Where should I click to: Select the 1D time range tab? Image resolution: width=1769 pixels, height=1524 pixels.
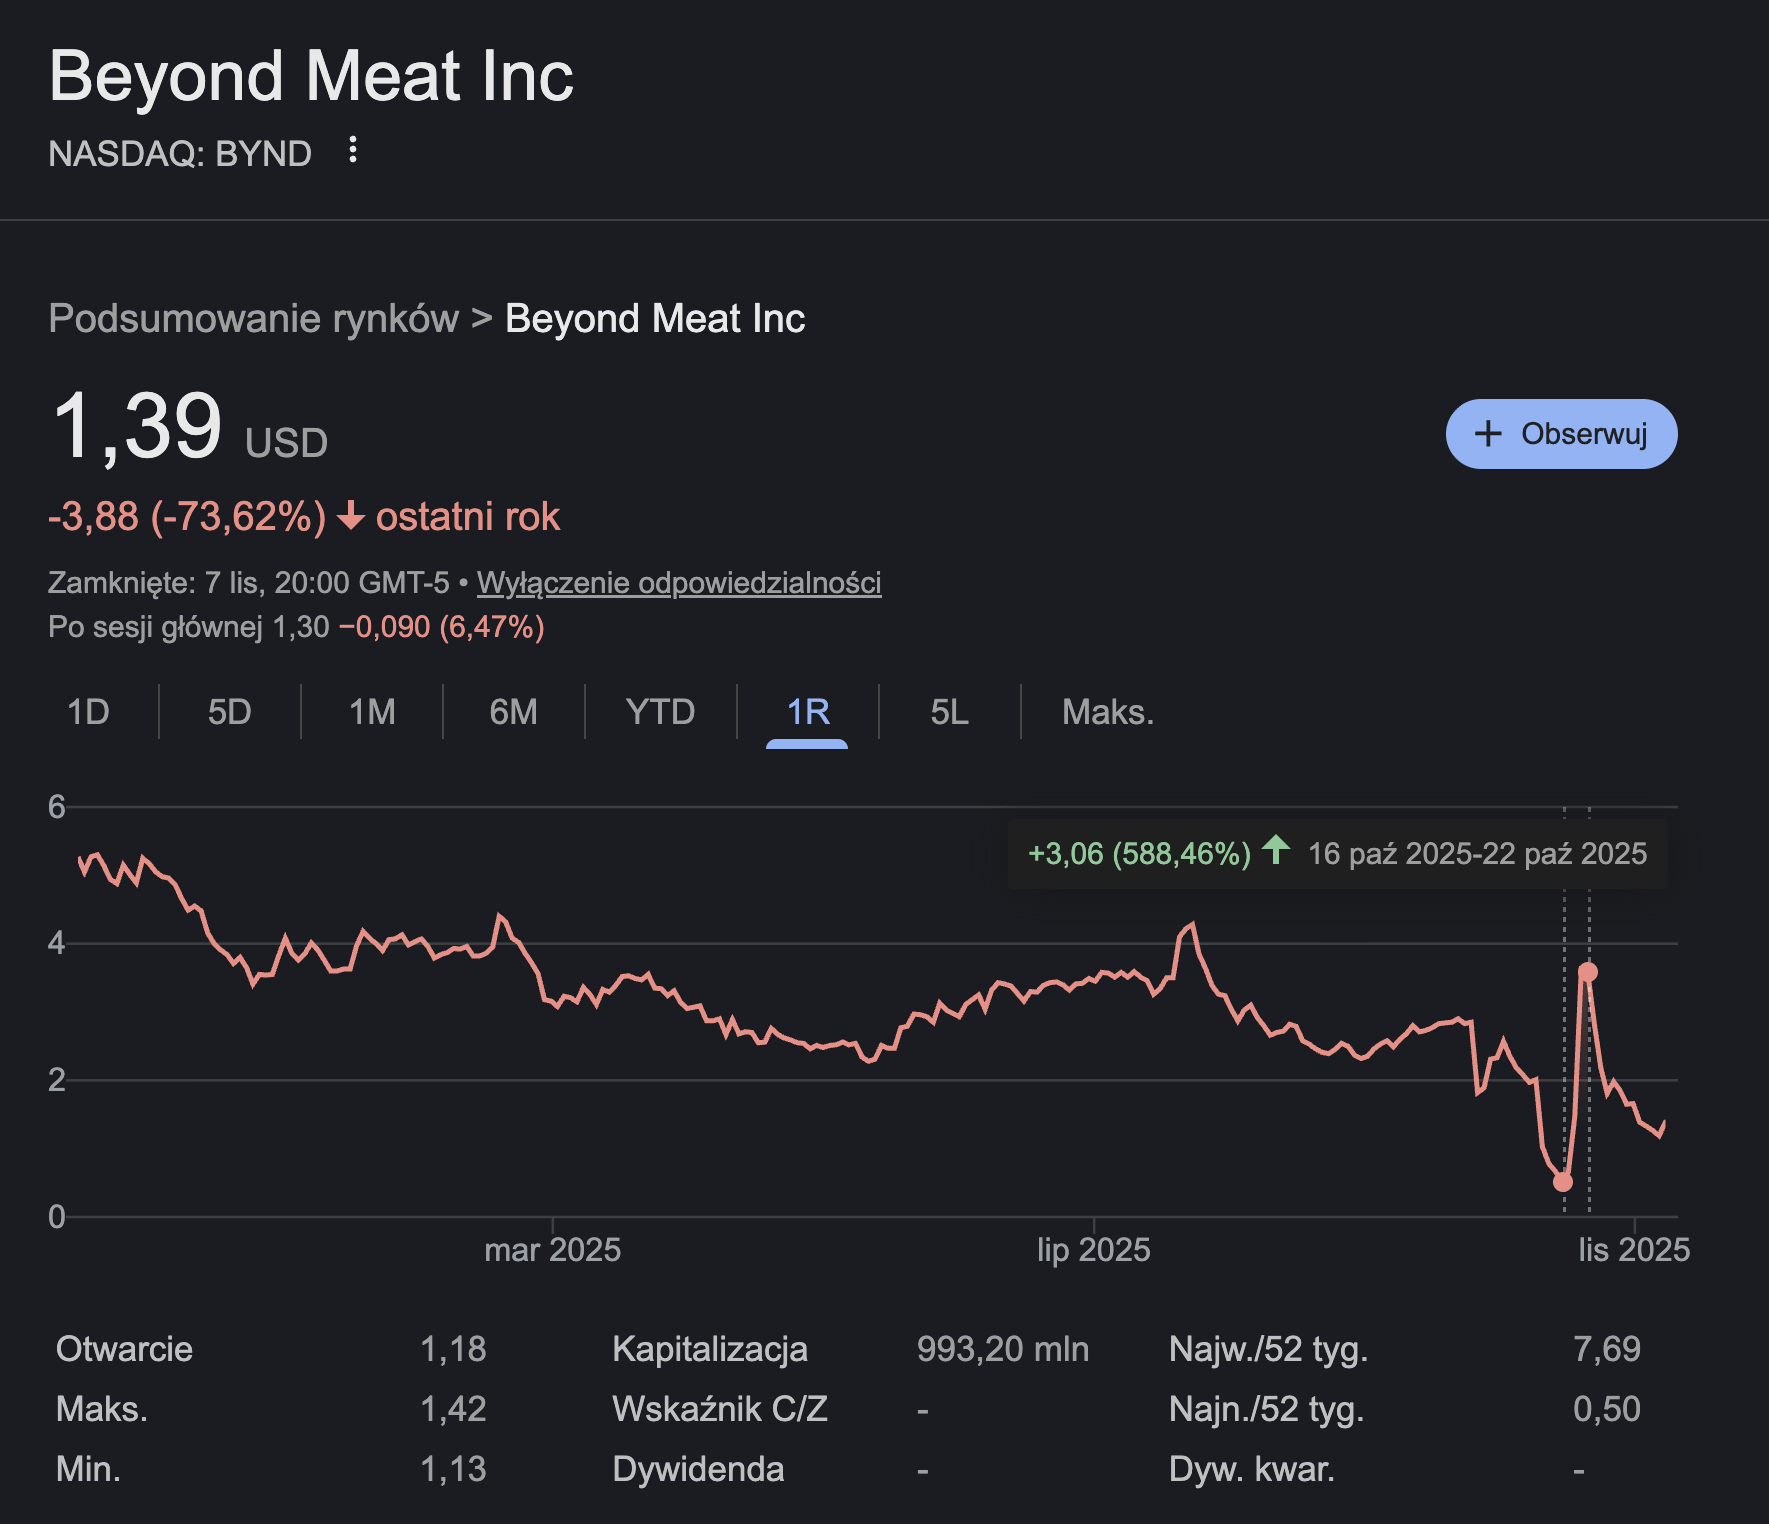point(88,712)
